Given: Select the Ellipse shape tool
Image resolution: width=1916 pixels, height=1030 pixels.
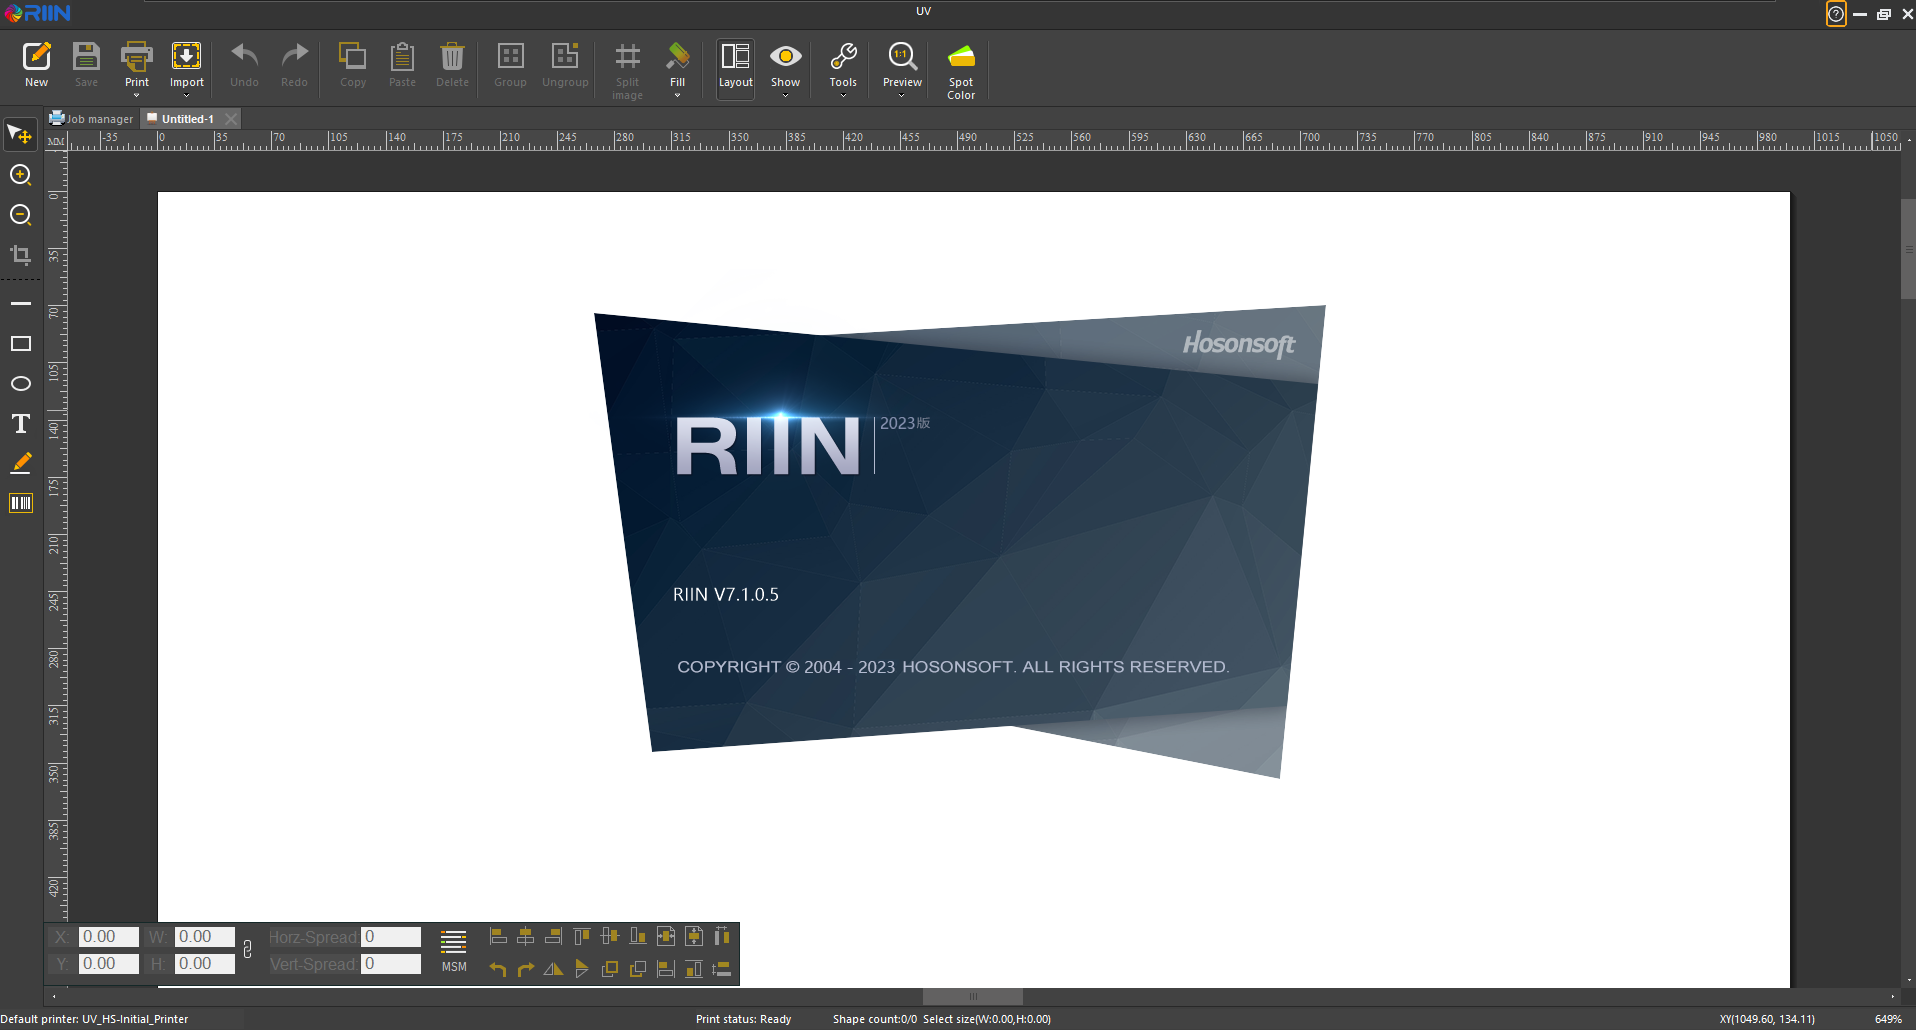Looking at the screenshot, I should (x=20, y=383).
